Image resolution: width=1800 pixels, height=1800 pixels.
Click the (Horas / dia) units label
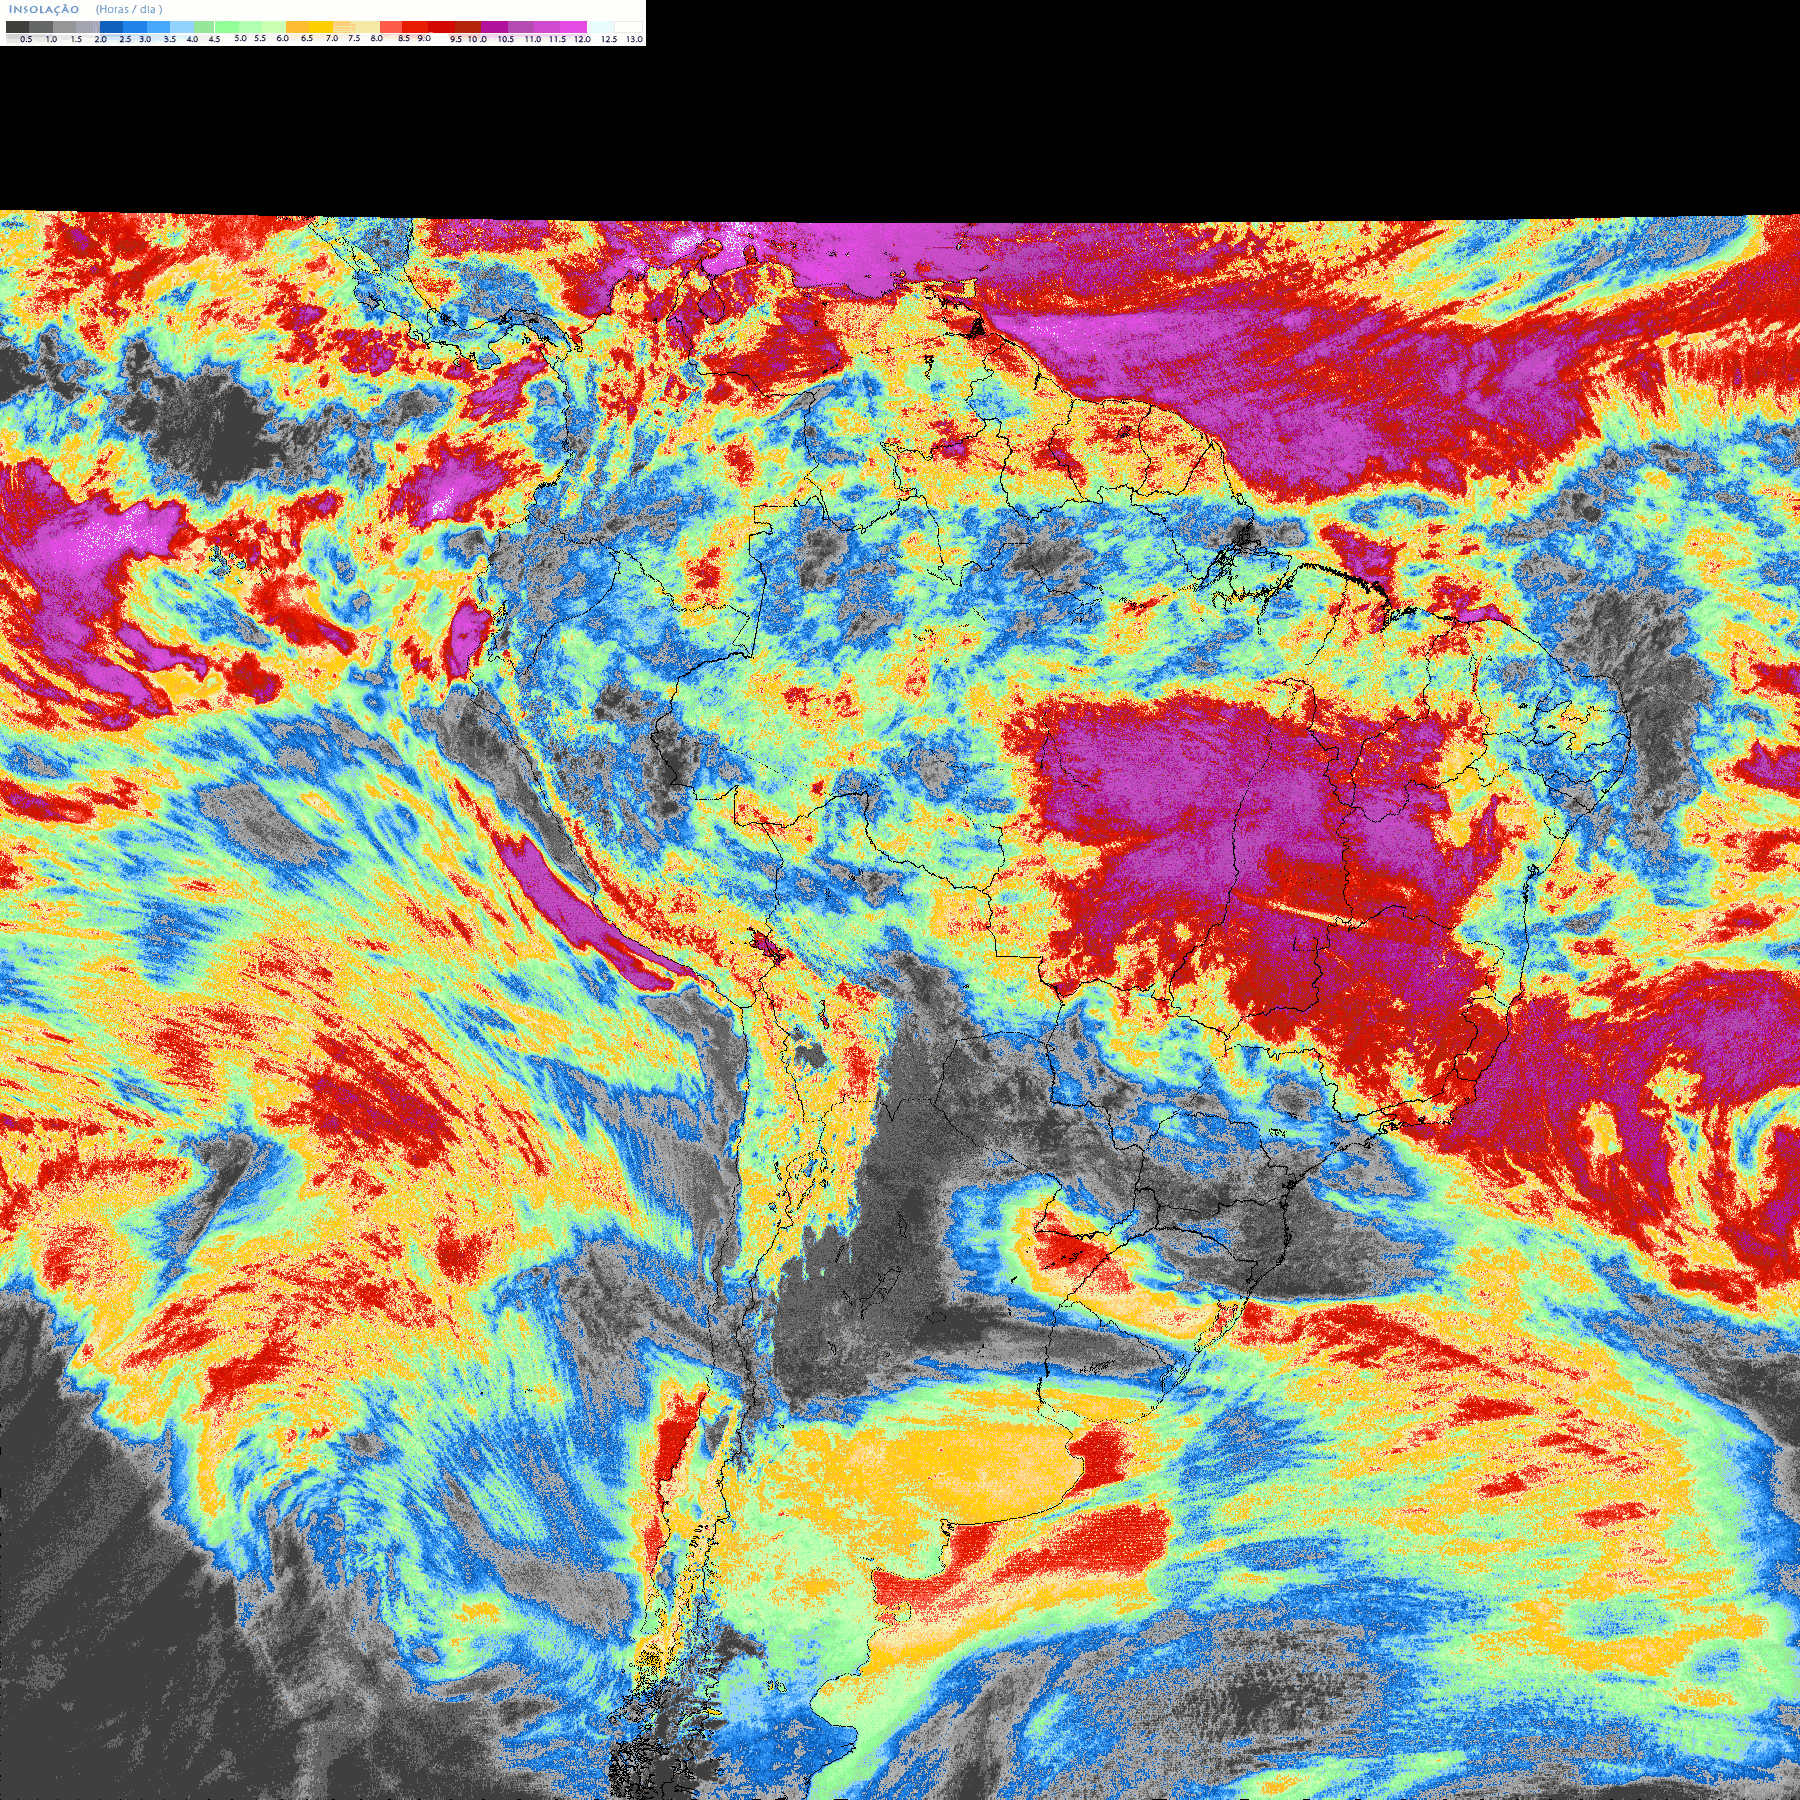pyautogui.click(x=129, y=9)
